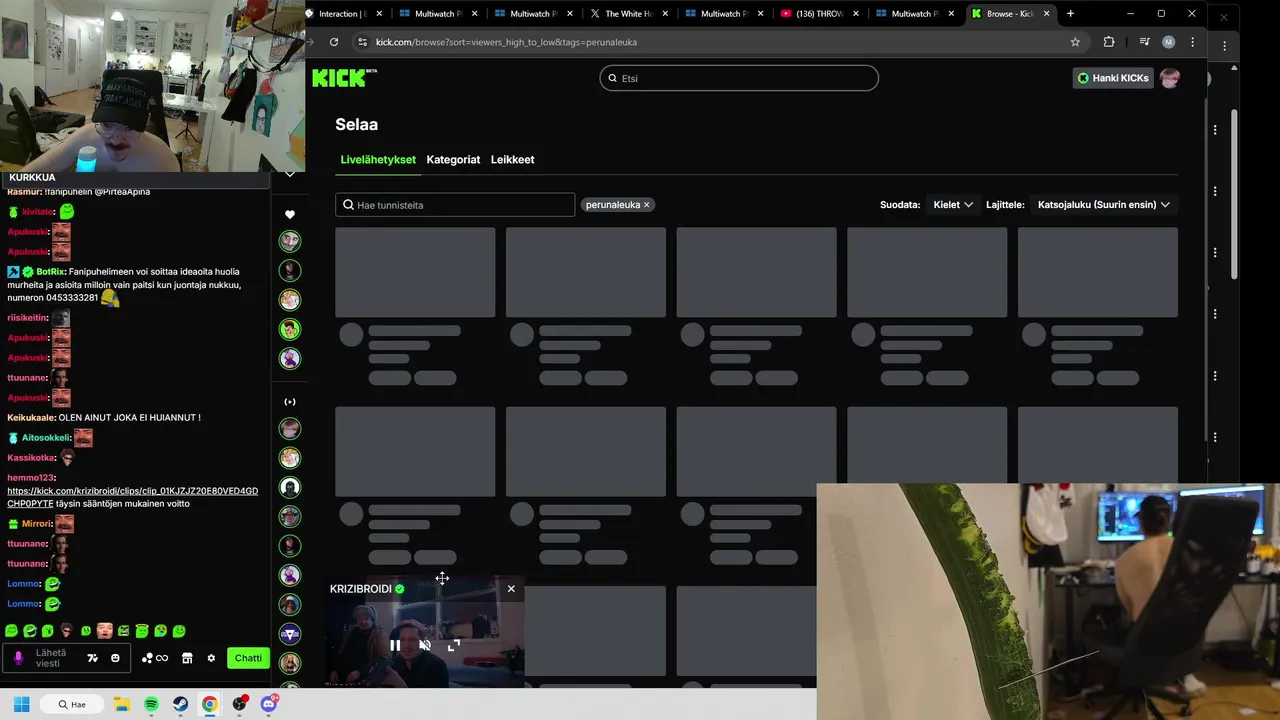Remove the perunaleuka tag filter
The width and height of the screenshot is (1280, 720).
click(x=646, y=205)
